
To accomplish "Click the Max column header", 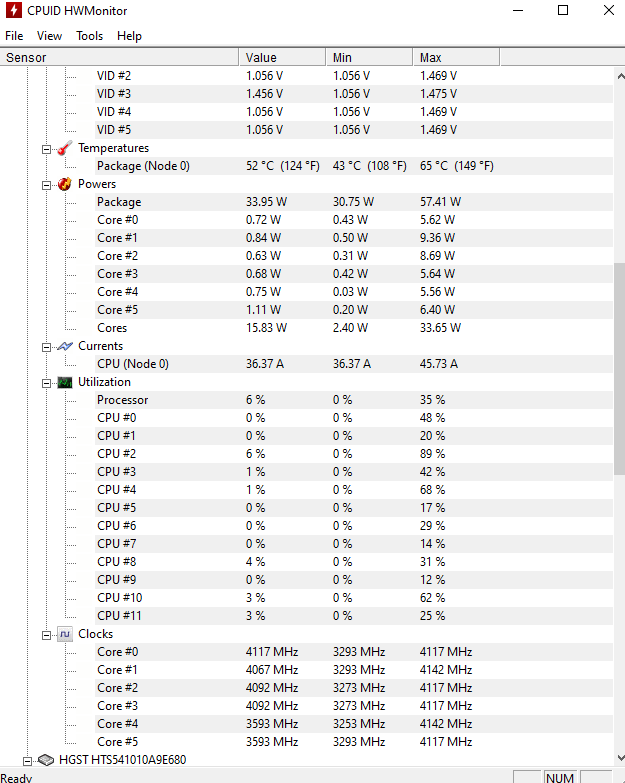I will (456, 57).
